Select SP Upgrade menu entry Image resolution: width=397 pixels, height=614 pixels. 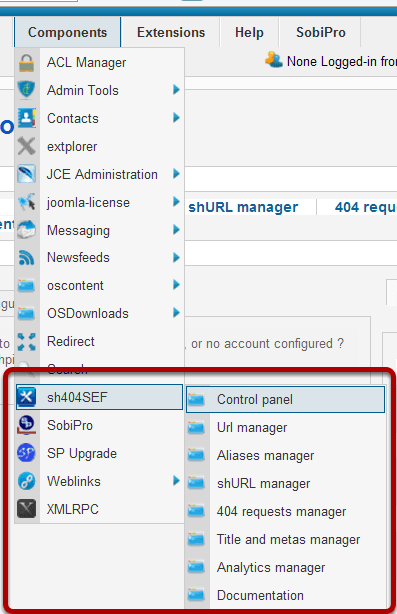(99, 453)
